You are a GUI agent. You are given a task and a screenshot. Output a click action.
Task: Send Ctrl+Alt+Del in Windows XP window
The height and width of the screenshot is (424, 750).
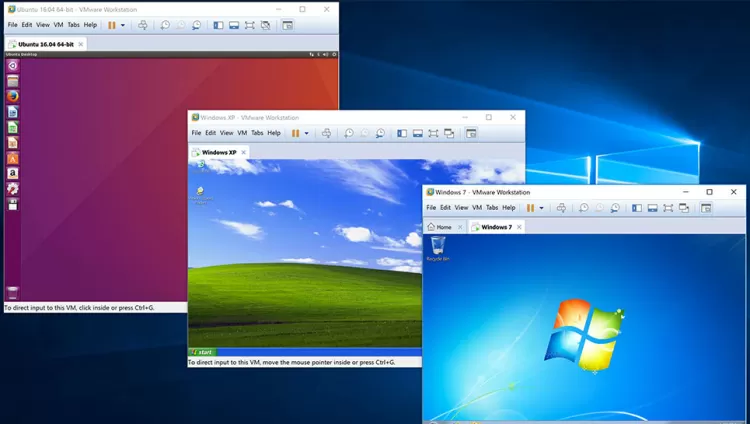click(326, 134)
